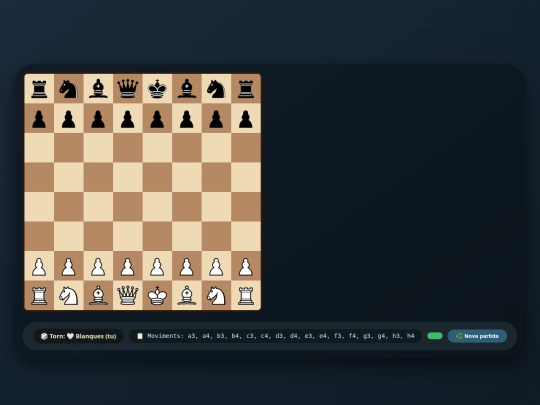Select the white pawn on d2

[x=128, y=266]
